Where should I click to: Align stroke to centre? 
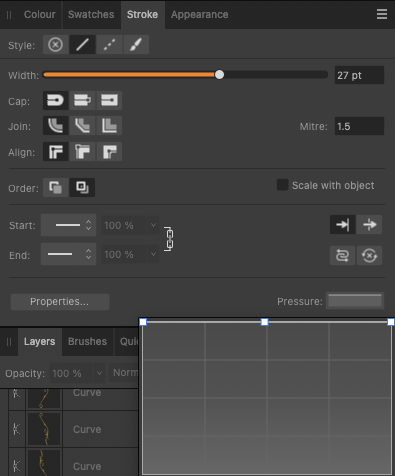coord(56,152)
